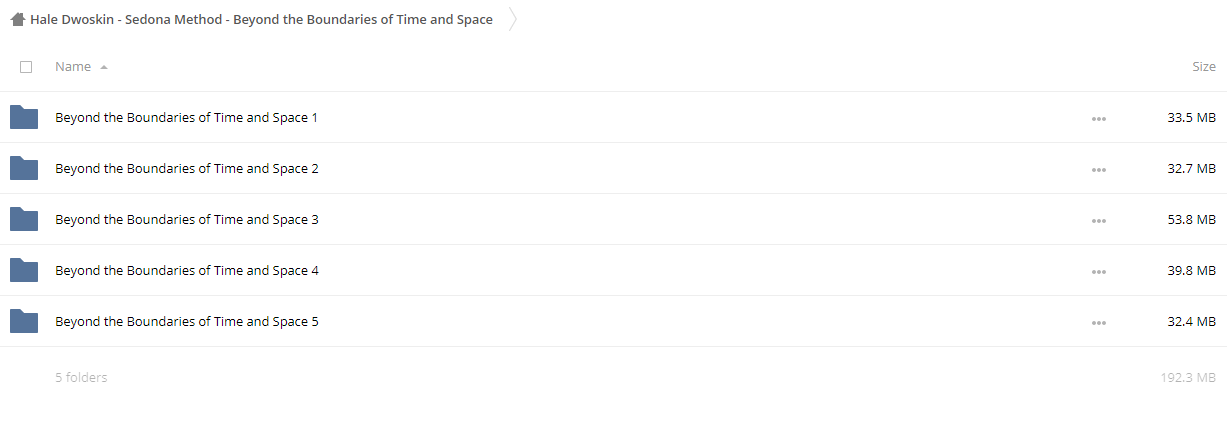Image resolution: width=1227 pixels, height=430 pixels.
Task: Open Beyond the Boundaries of Time and Space 4
Action: click(x=187, y=271)
